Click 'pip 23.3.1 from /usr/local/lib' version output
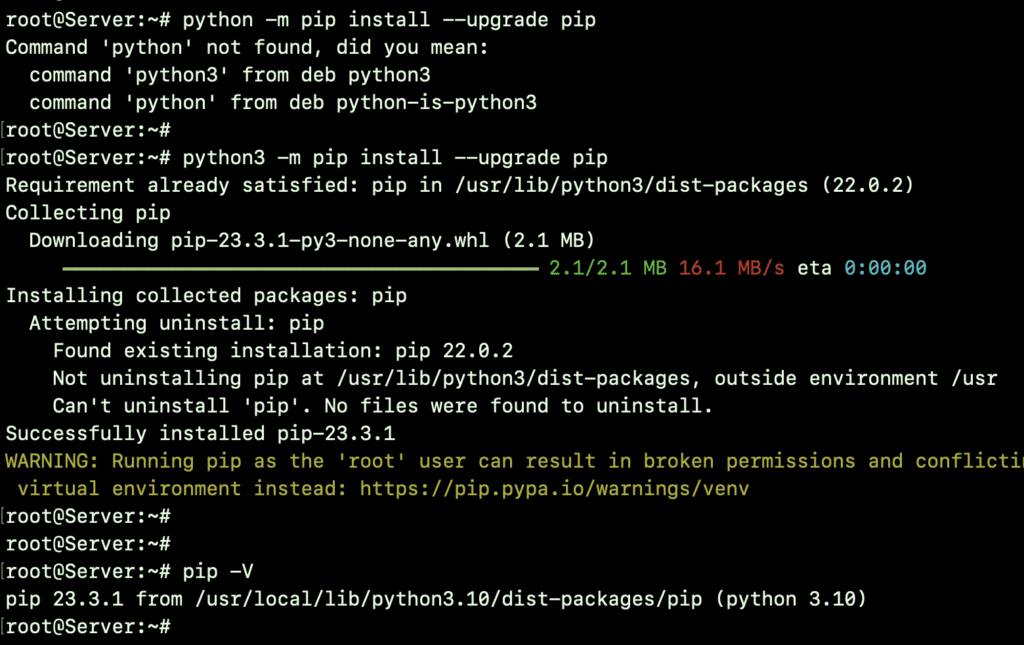Viewport: 1024px width, 645px height. [x=436, y=599]
